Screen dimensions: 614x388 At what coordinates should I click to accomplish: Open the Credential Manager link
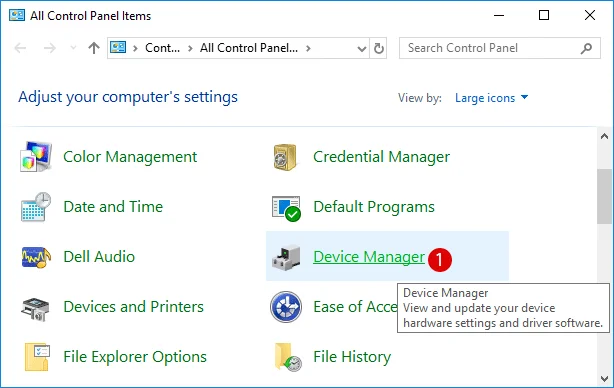coord(381,157)
